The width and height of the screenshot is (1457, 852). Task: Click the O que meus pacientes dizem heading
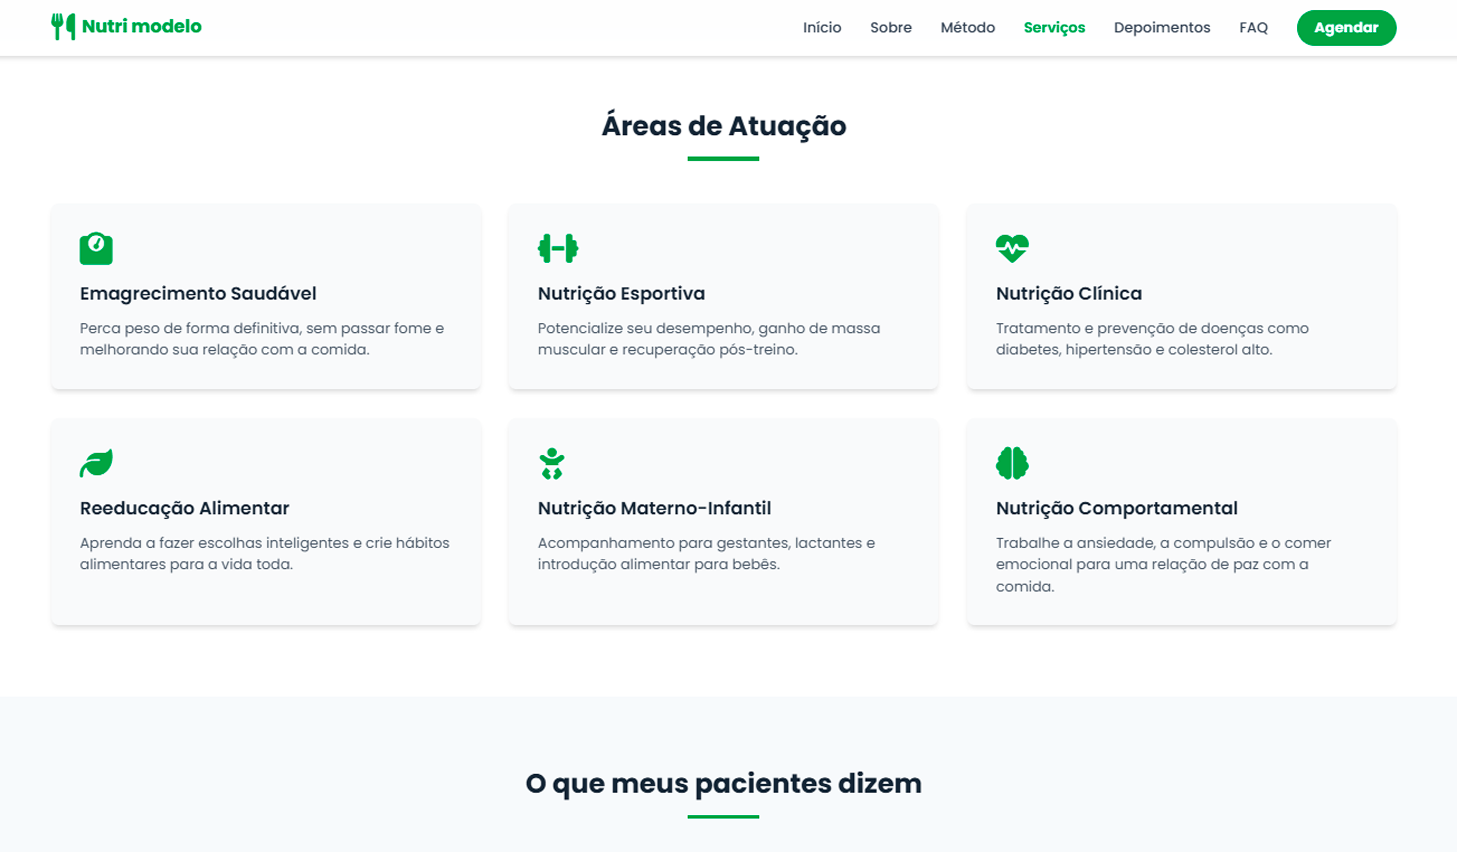(x=724, y=783)
